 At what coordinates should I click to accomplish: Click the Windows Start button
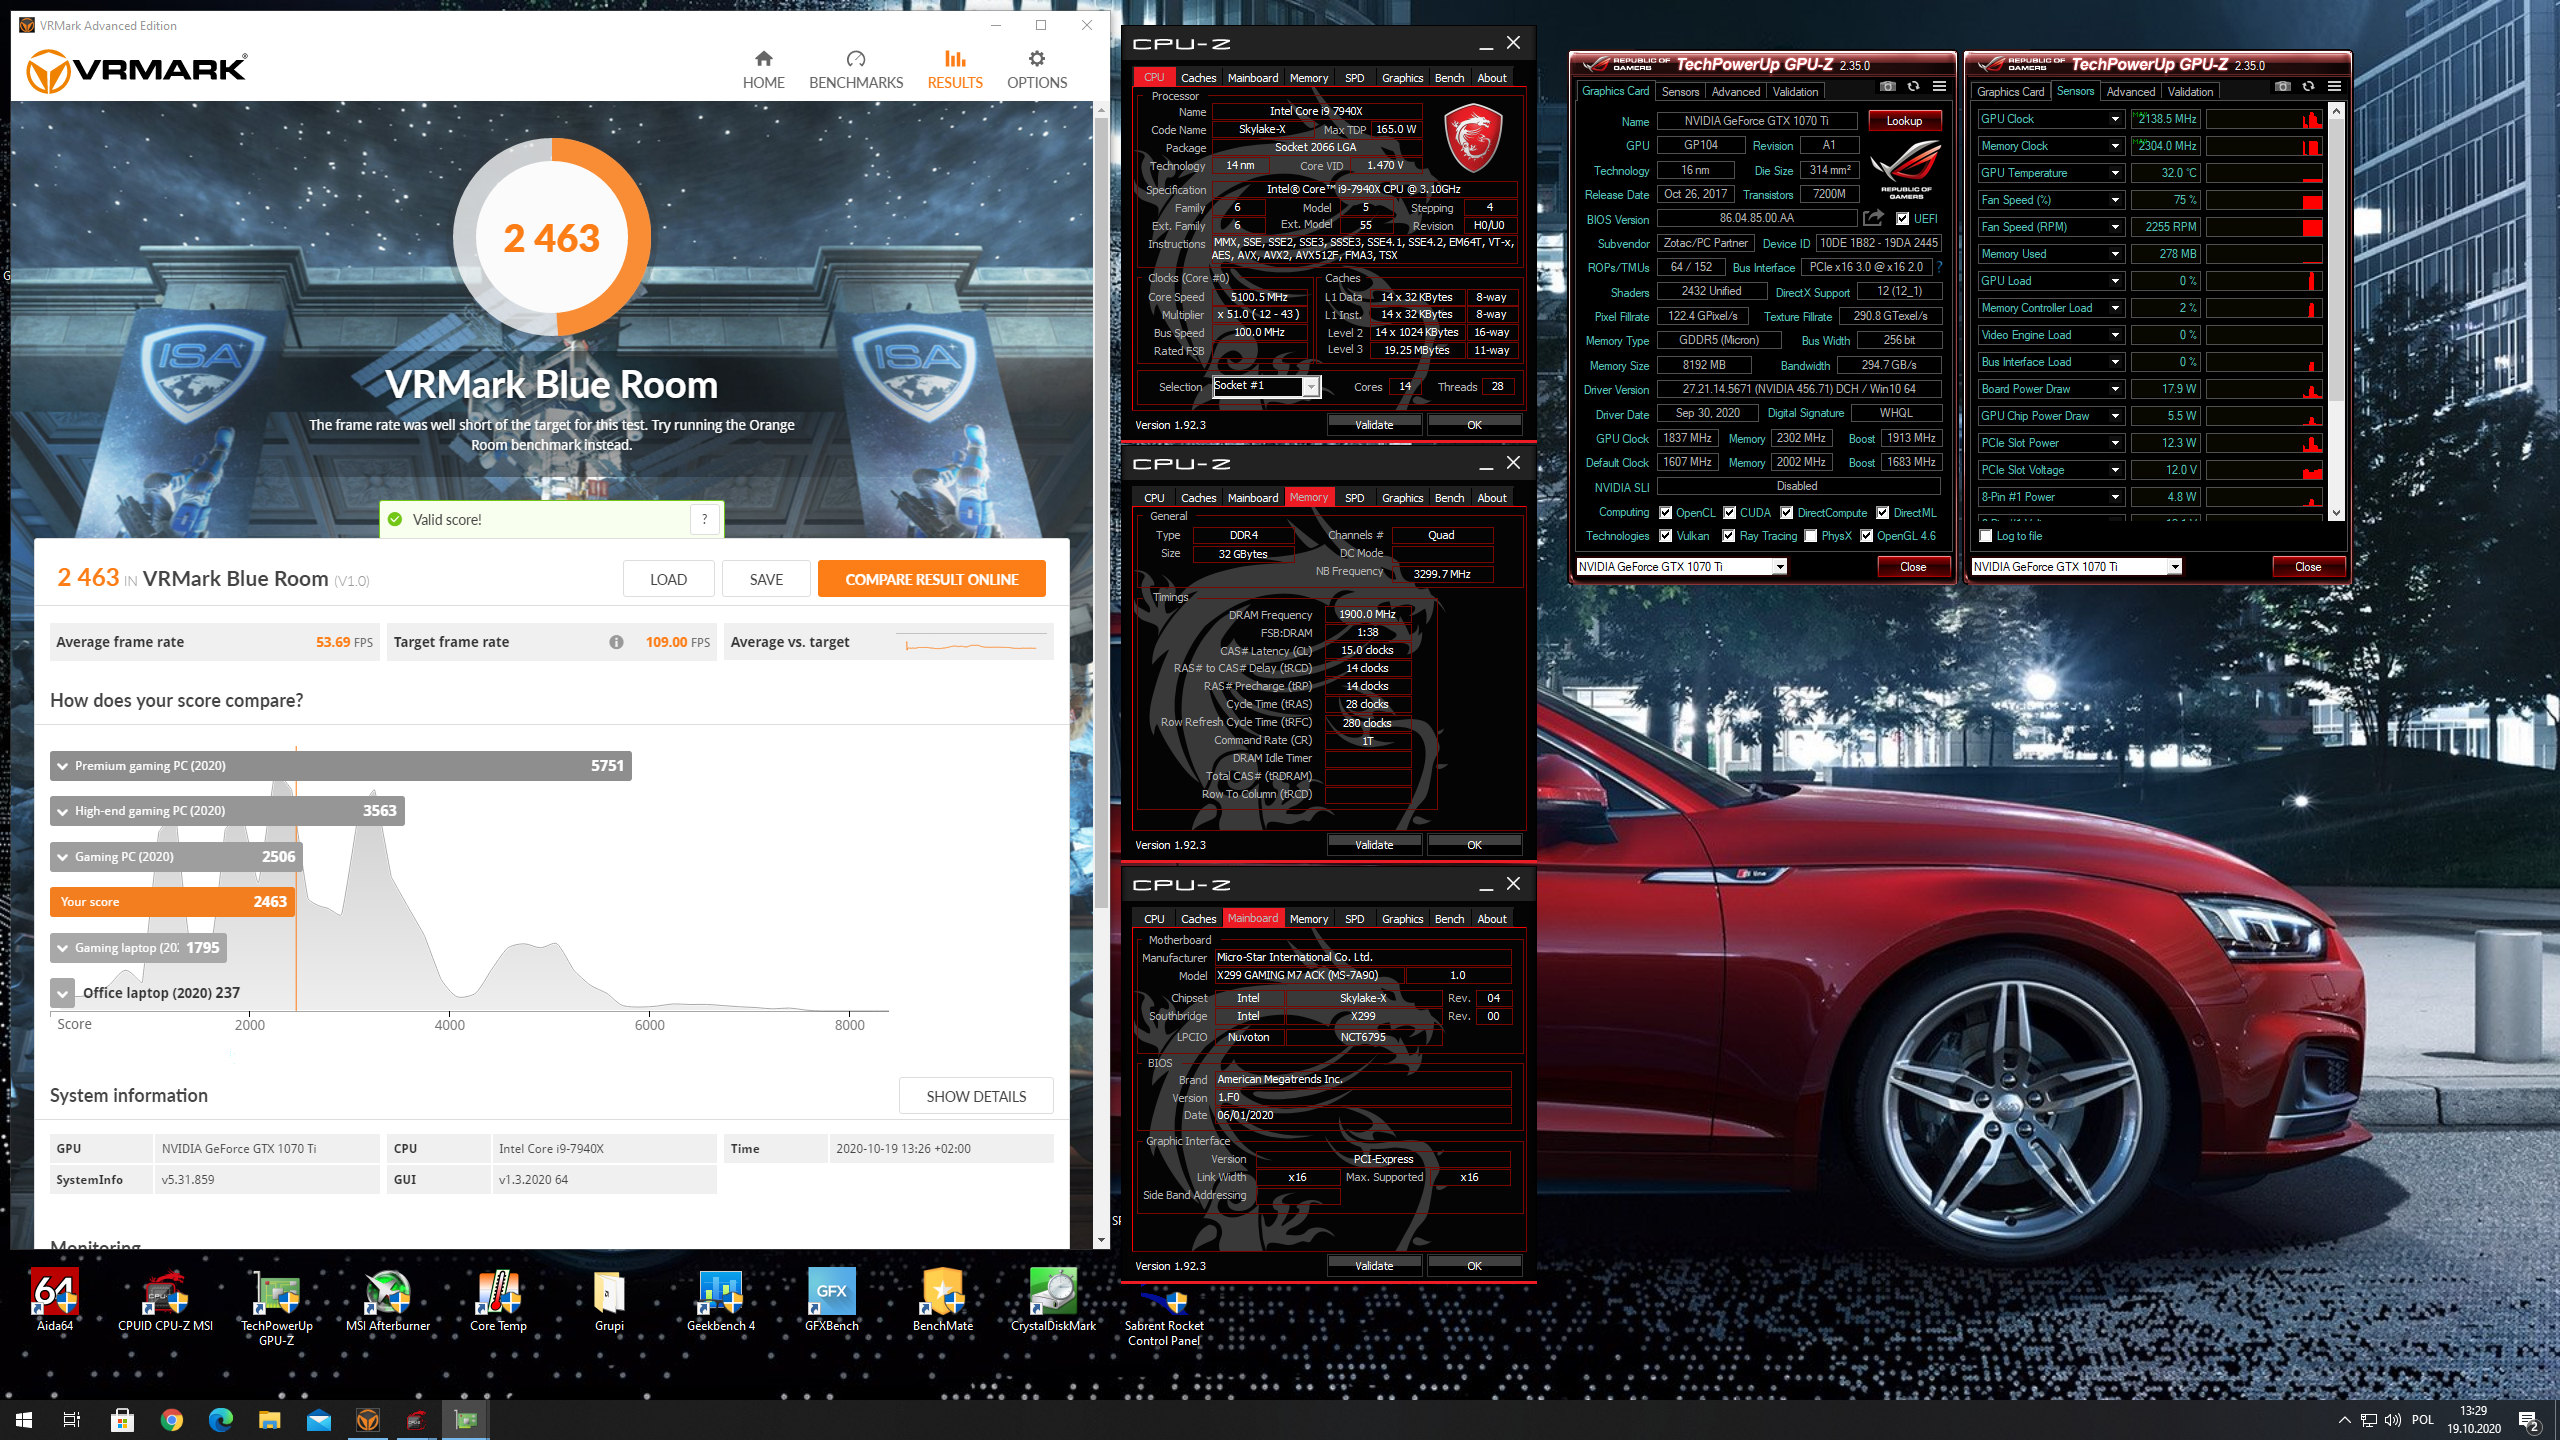point(24,1420)
